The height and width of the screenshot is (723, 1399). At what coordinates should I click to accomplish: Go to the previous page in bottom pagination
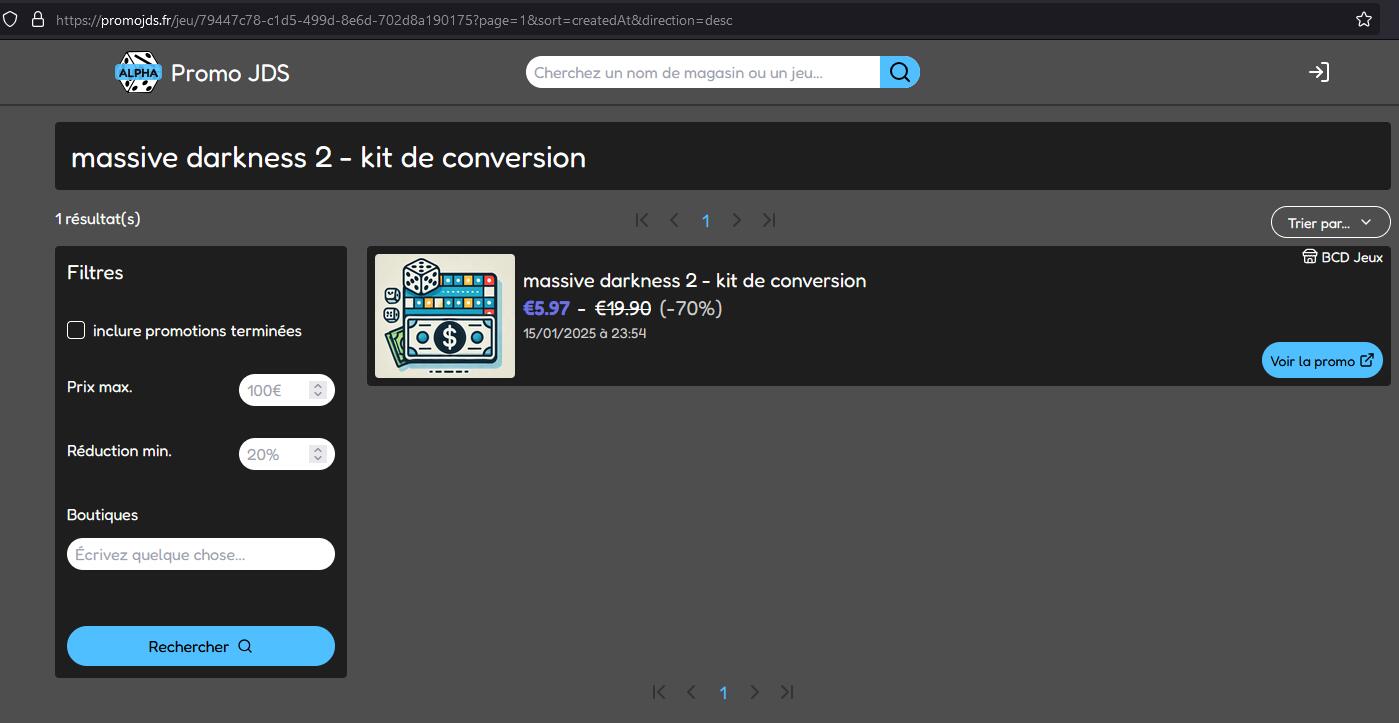click(691, 692)
